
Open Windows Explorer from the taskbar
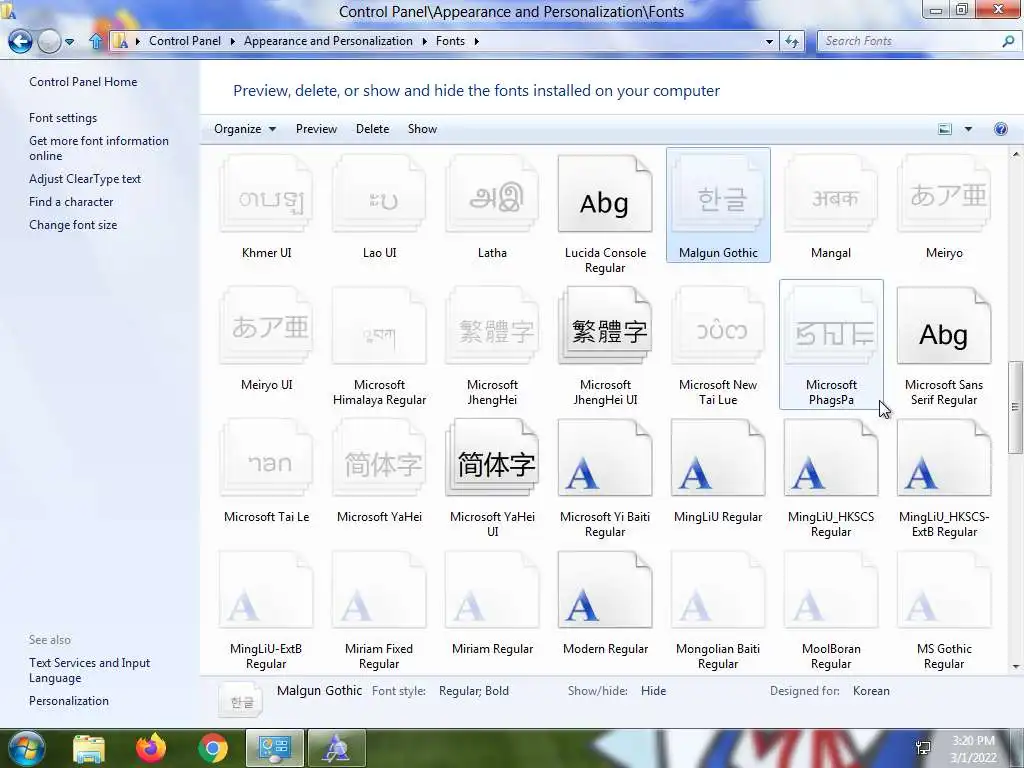pyautogui.click(x=89, y=749)
